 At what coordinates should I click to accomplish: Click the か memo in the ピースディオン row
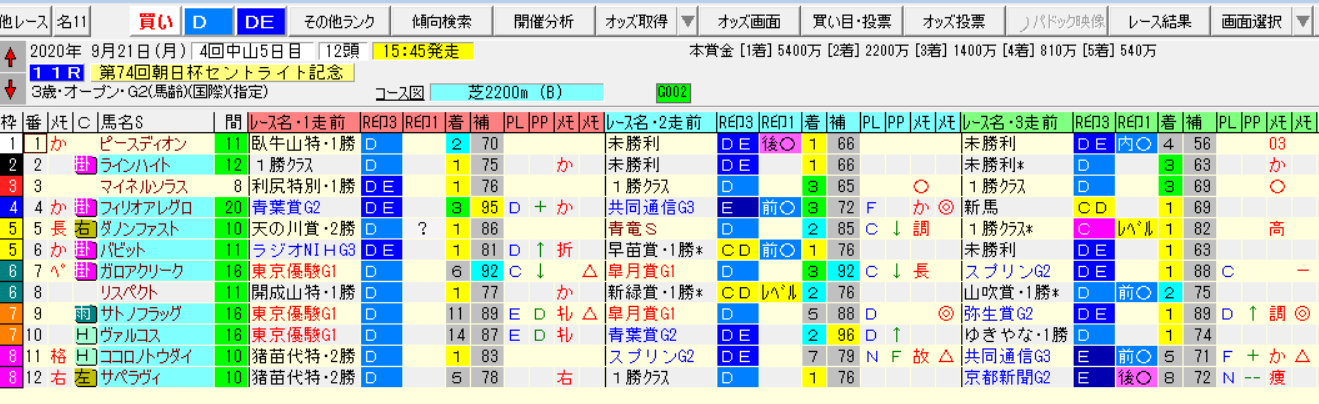click(58, 144)
